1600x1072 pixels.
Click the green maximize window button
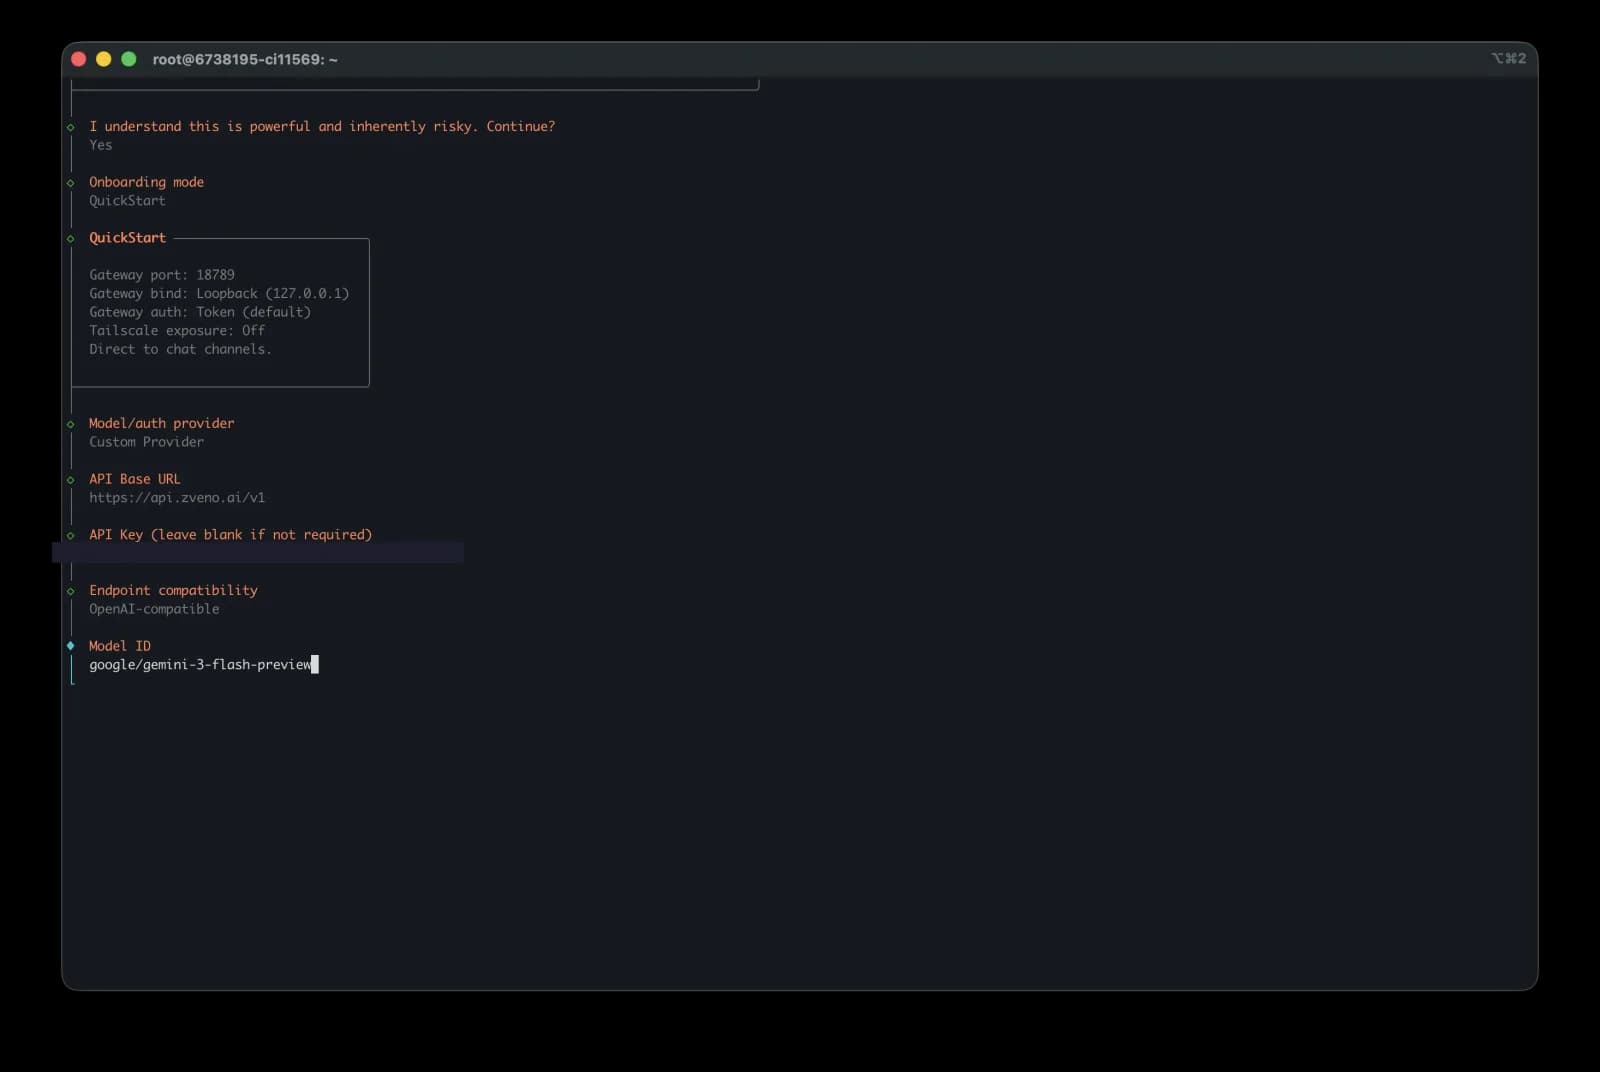[128, 59]
